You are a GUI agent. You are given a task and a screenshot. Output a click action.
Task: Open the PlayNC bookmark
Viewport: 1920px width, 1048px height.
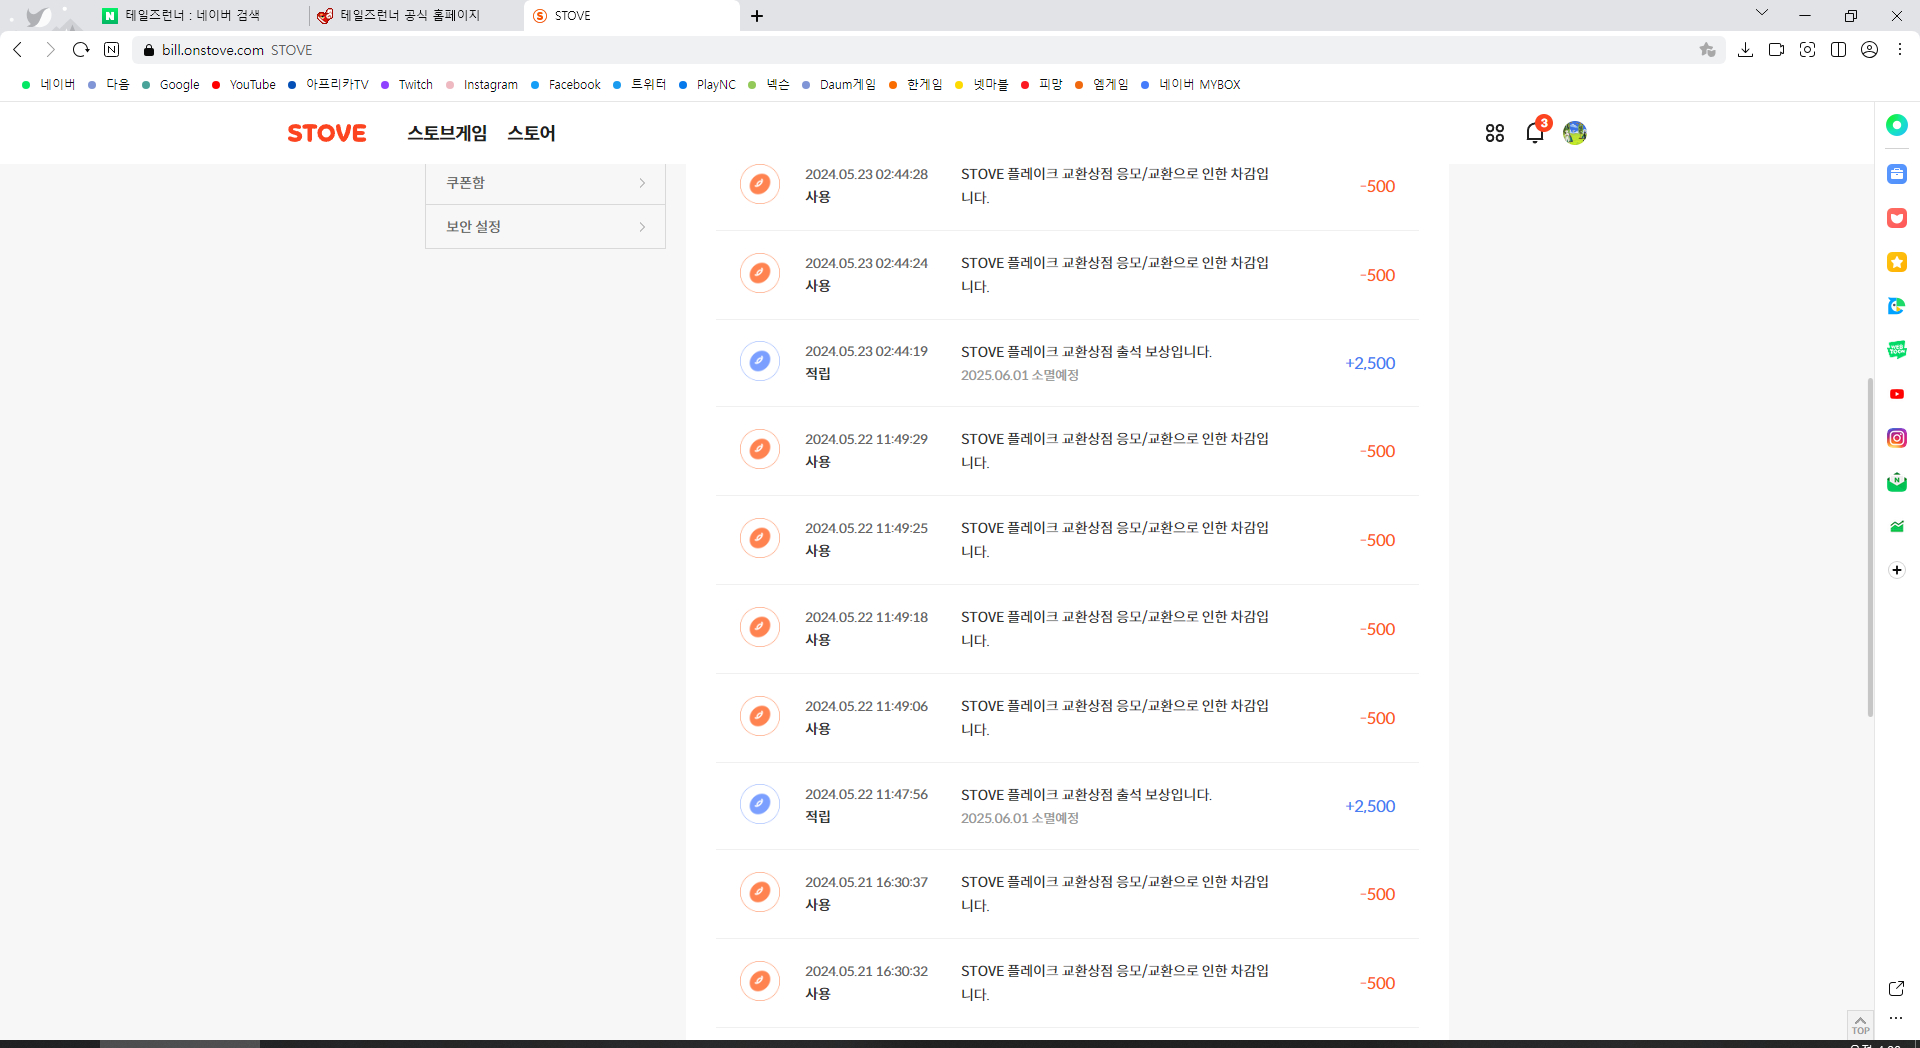(707, 85)
